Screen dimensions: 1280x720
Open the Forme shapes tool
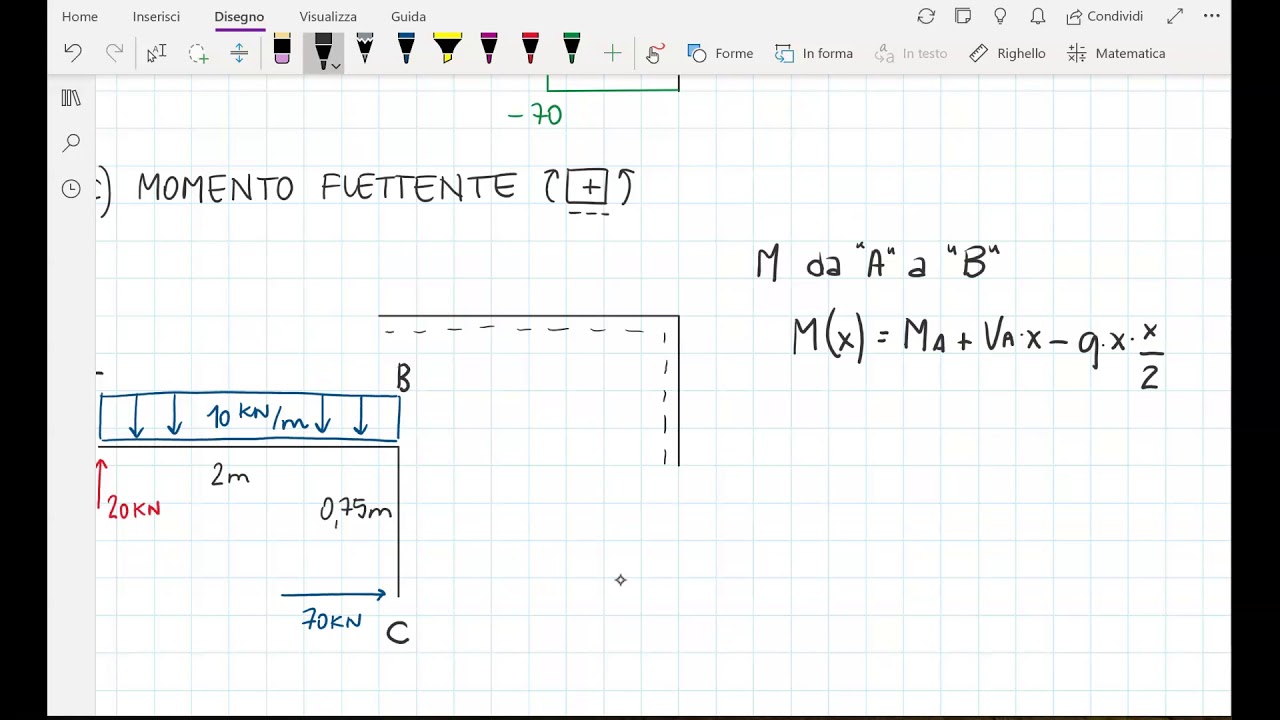click(x=720, y=53)
